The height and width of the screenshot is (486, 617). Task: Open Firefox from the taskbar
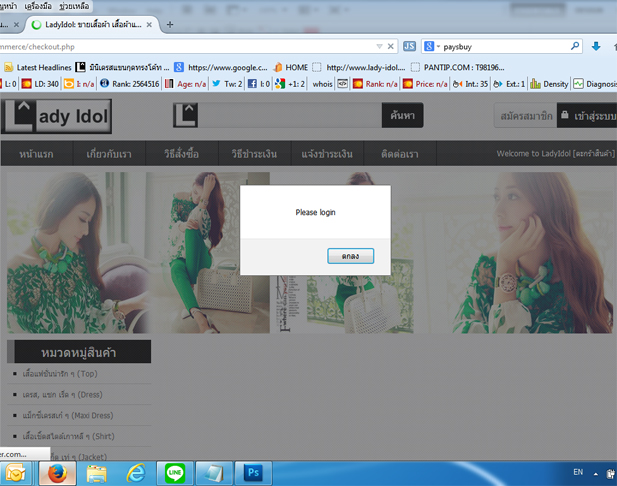coord(57,473)
